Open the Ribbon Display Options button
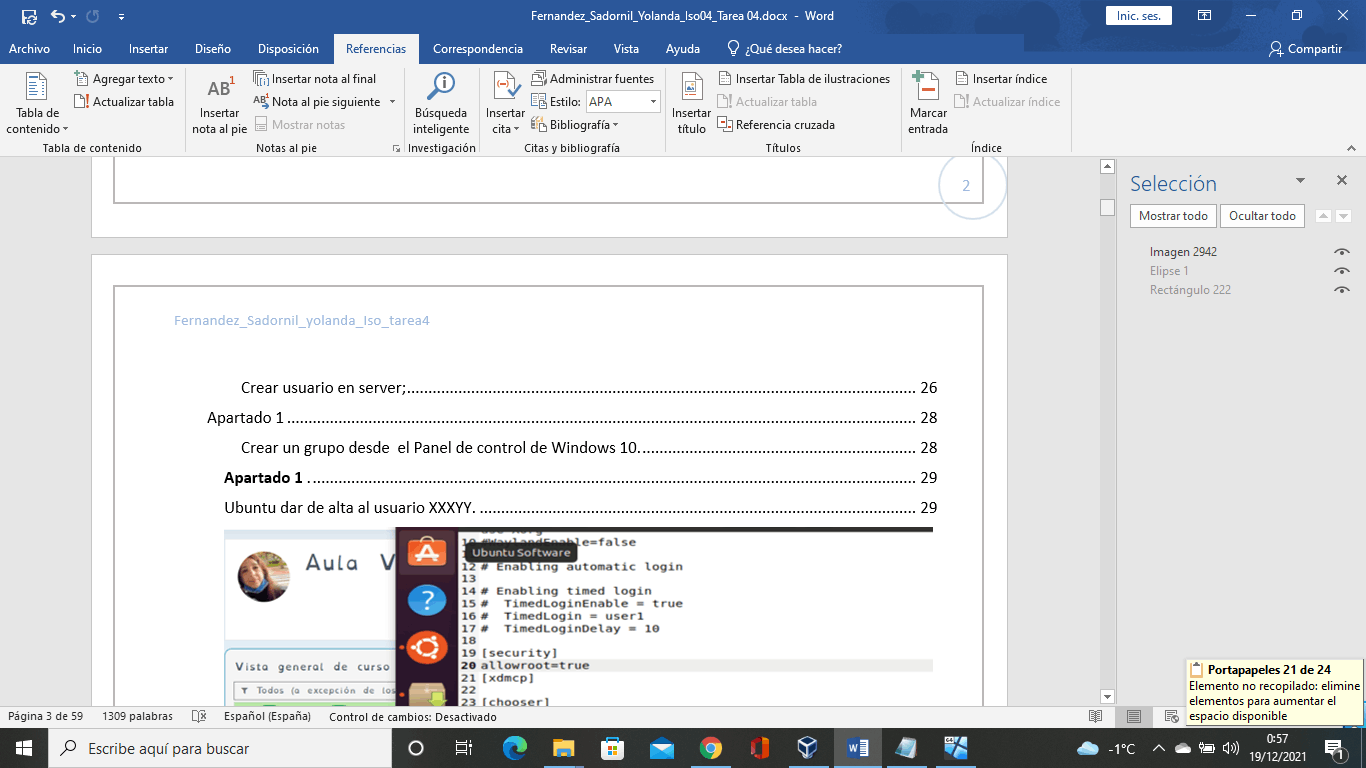Image resolution: width=1366 pixels, height=768 pixels. (x=1205, y=16)
